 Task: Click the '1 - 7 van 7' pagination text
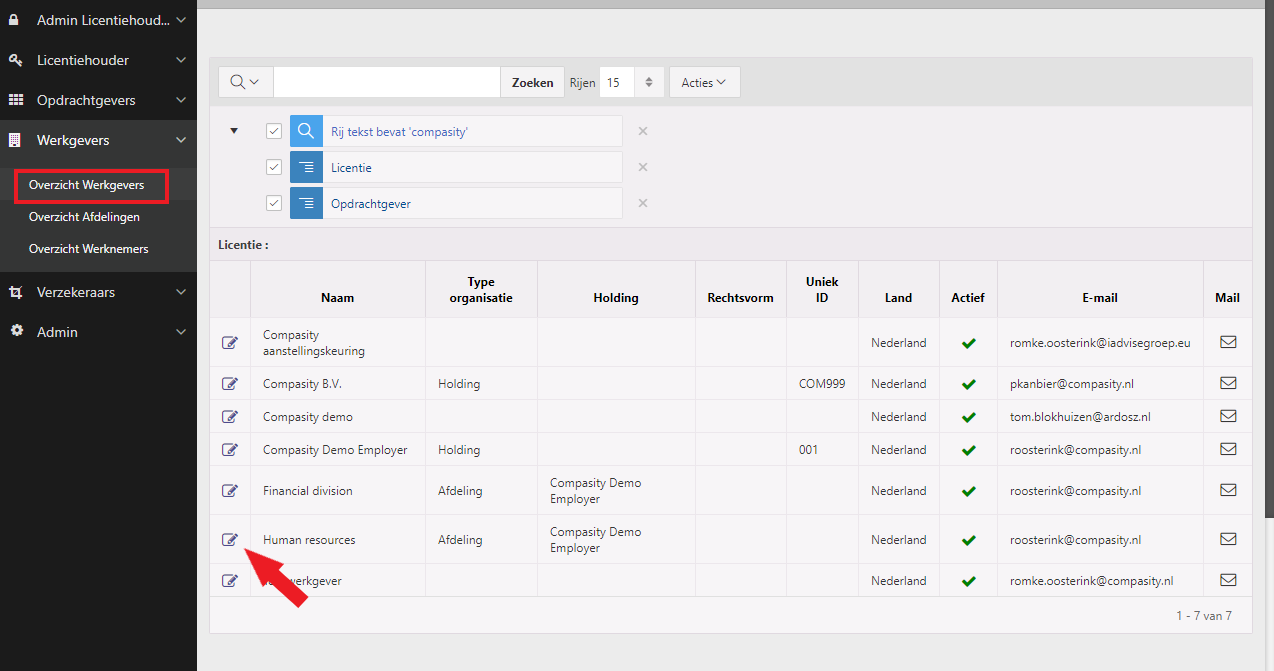pos(1204,616)
